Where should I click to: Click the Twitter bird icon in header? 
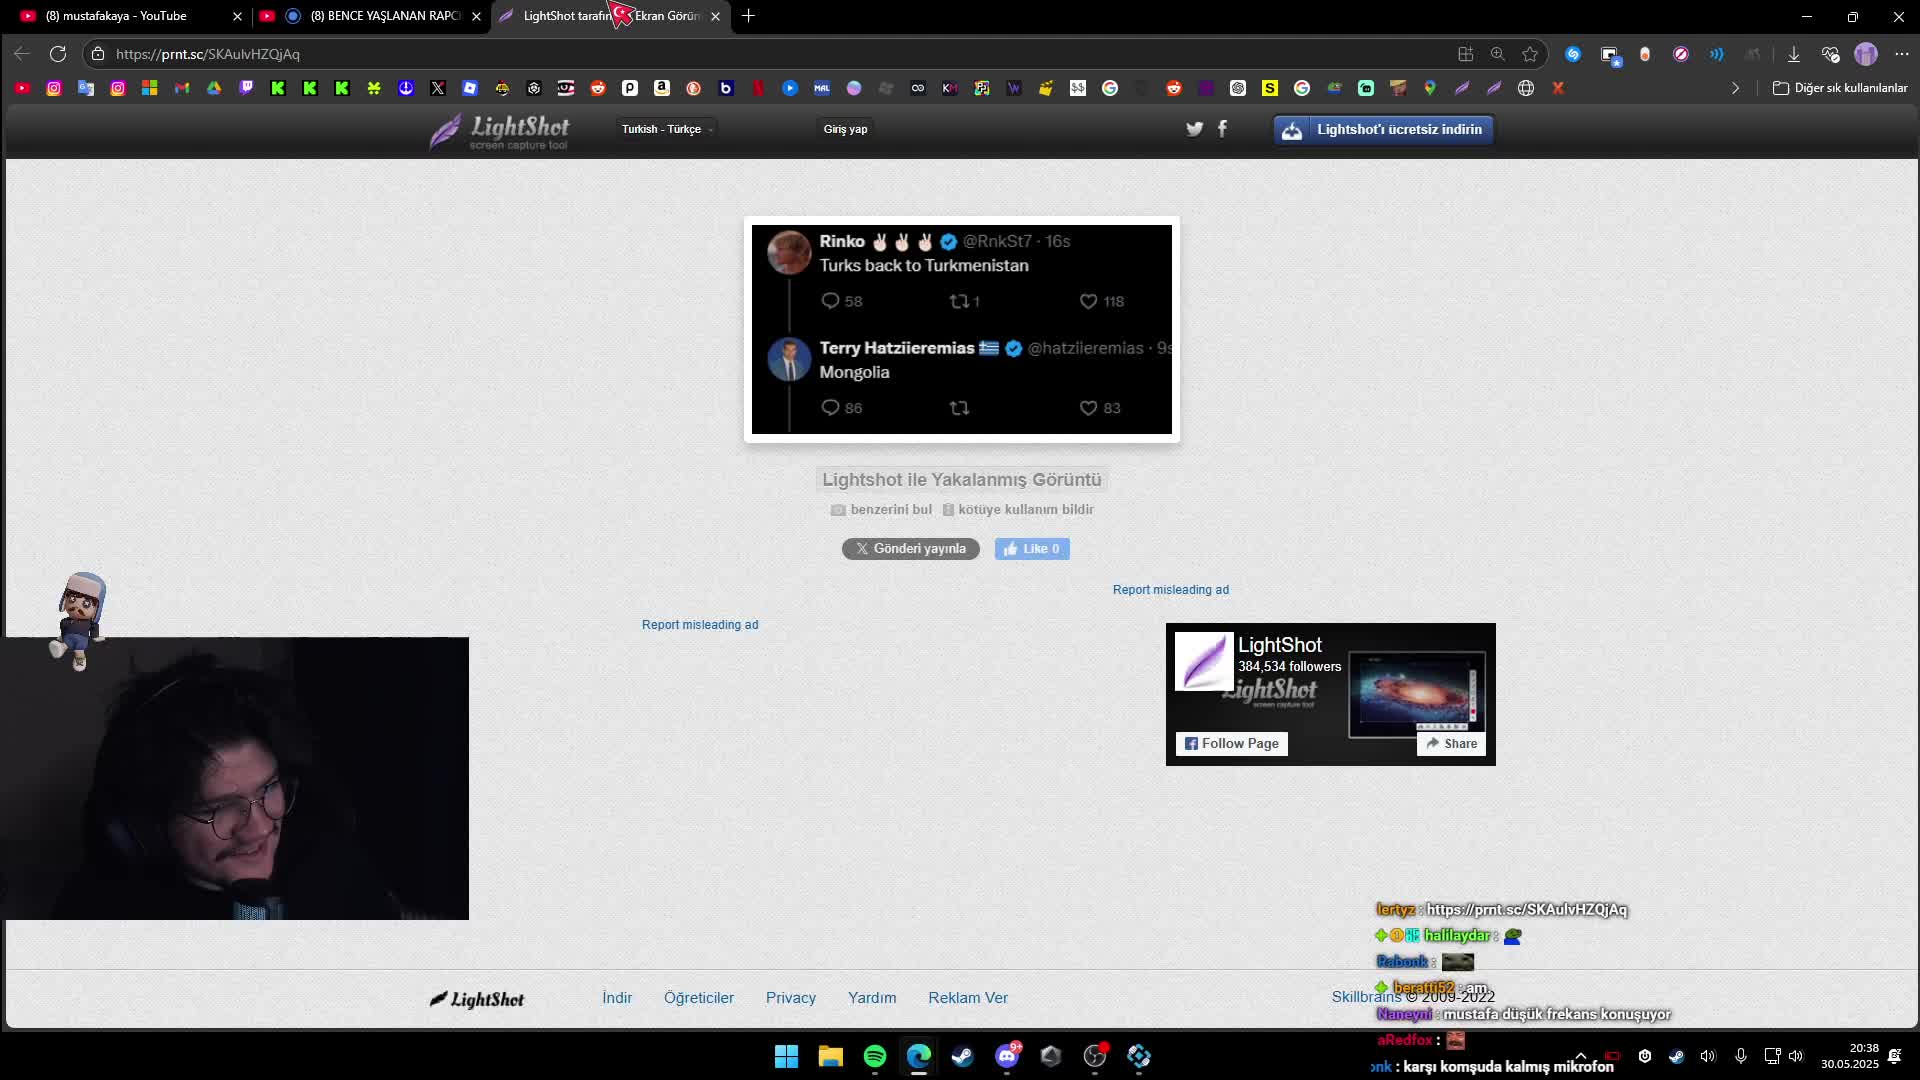pos(1194,129)
